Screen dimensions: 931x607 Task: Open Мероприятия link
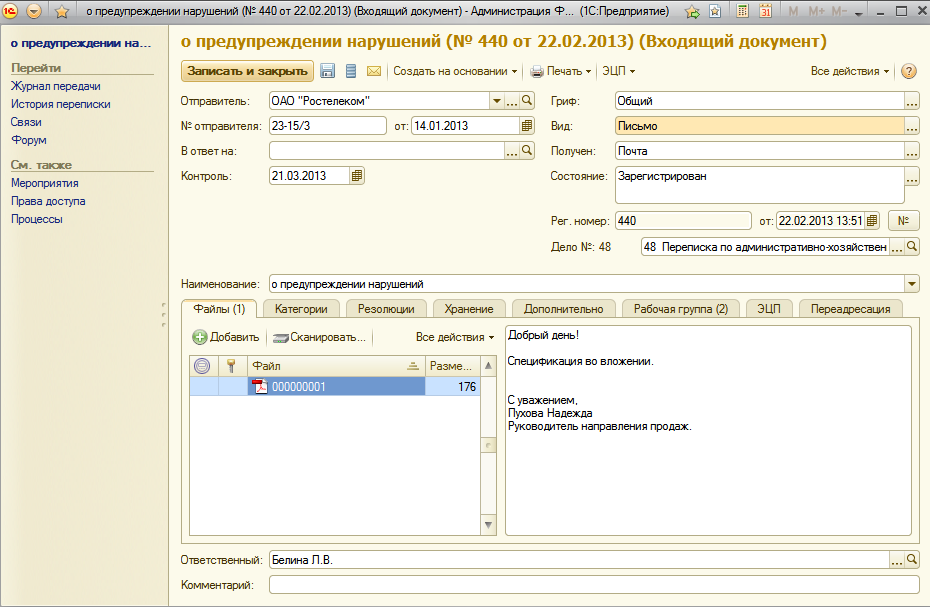tap(45, 184)
